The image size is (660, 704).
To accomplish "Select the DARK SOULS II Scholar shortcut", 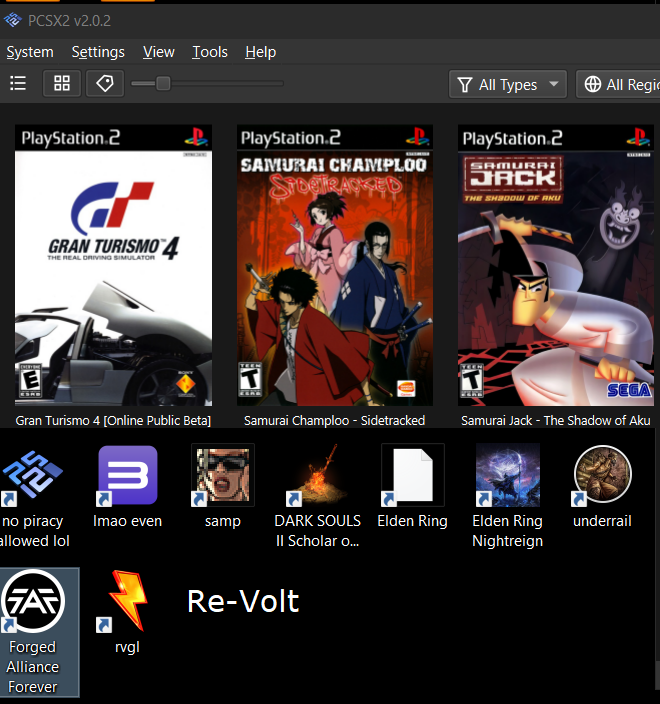I will click(317, 496).
